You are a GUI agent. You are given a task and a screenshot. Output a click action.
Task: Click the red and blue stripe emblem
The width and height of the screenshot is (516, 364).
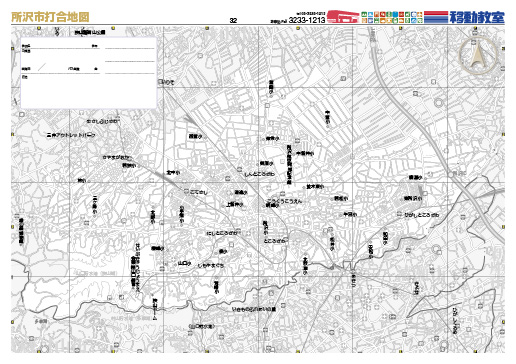(x=436, y=17)
